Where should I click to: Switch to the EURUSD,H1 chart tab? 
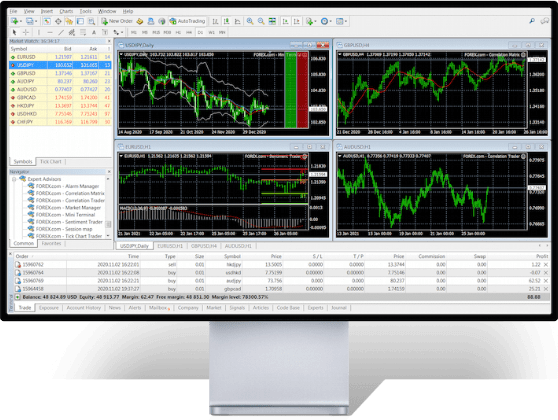[170, 246]
